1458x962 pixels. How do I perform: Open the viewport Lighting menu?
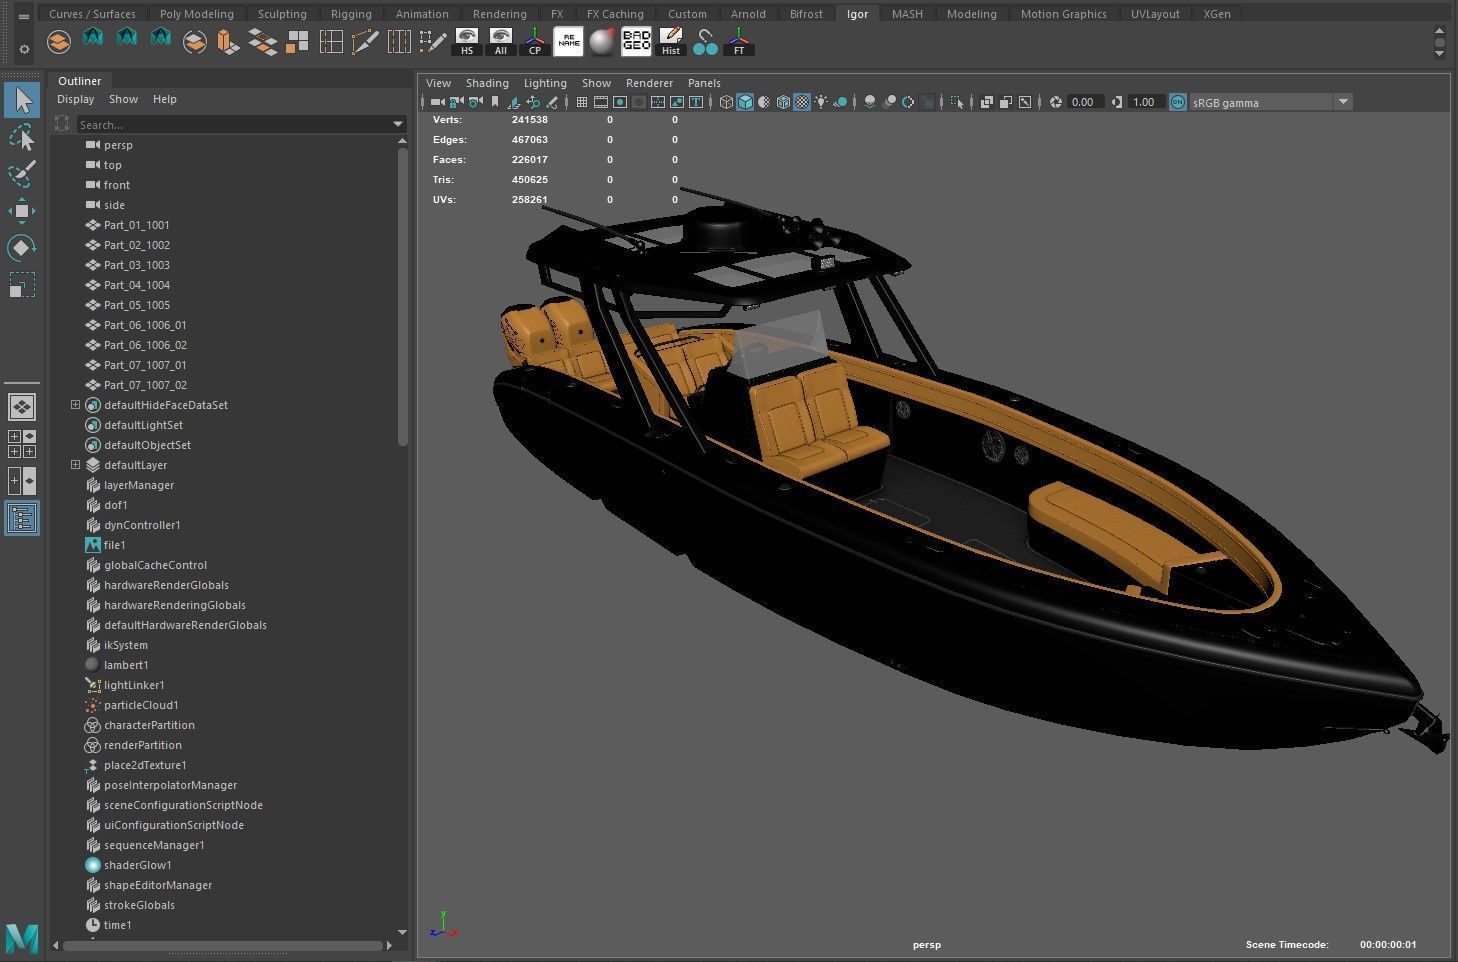pos(545,83)
